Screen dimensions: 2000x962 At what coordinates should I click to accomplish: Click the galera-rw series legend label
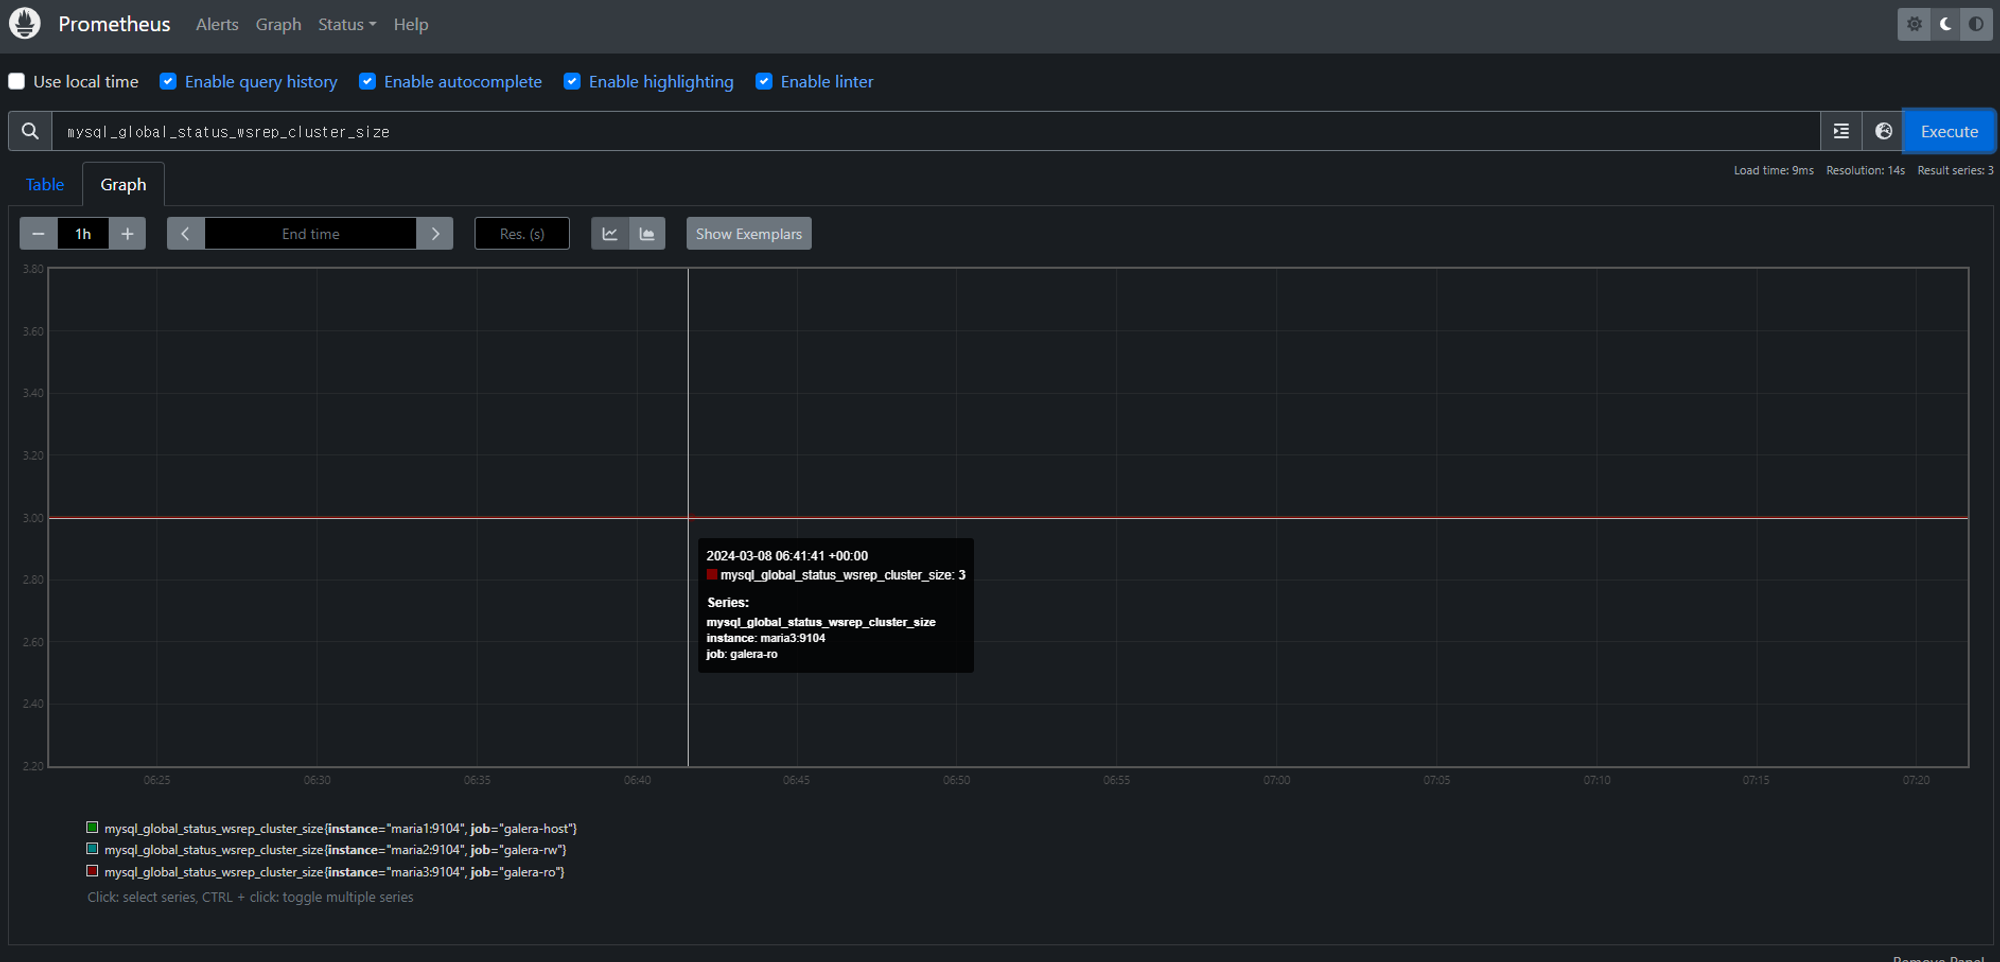335,850
